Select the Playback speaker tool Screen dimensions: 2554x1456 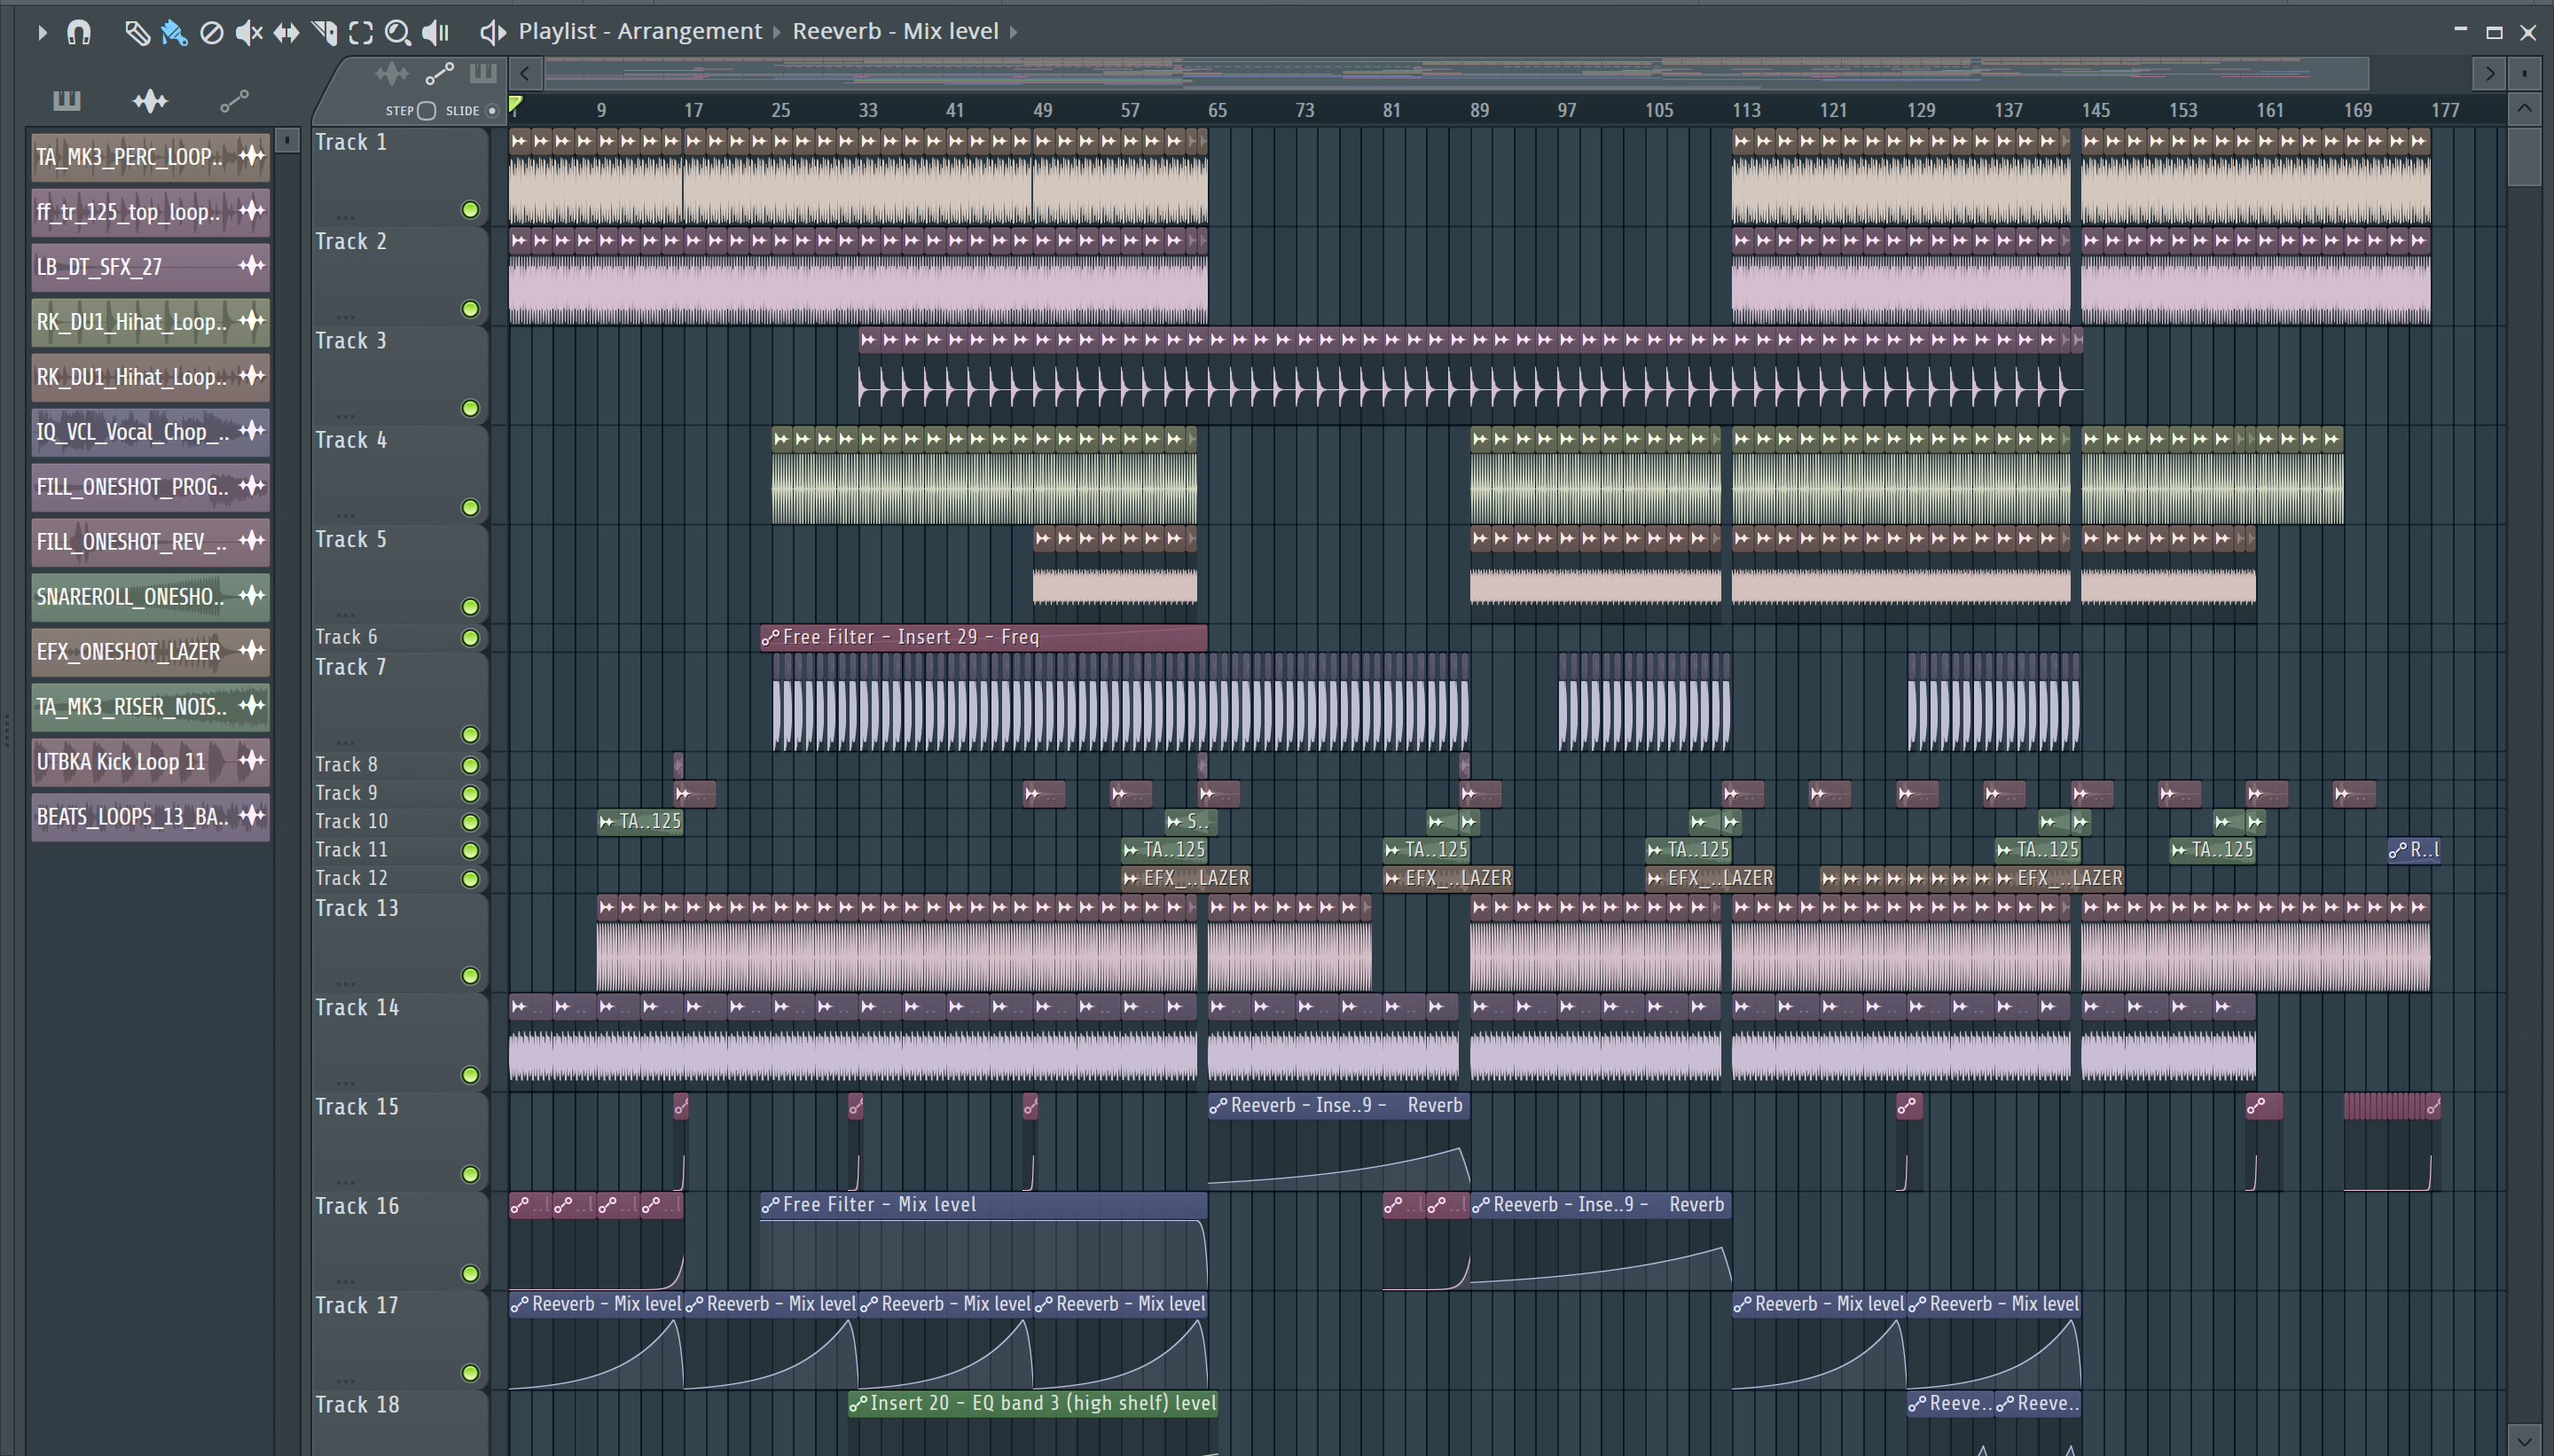(435, 33)
